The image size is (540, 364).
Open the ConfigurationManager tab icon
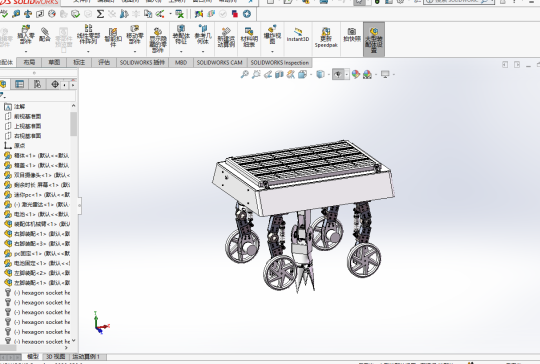click(37, 84)
